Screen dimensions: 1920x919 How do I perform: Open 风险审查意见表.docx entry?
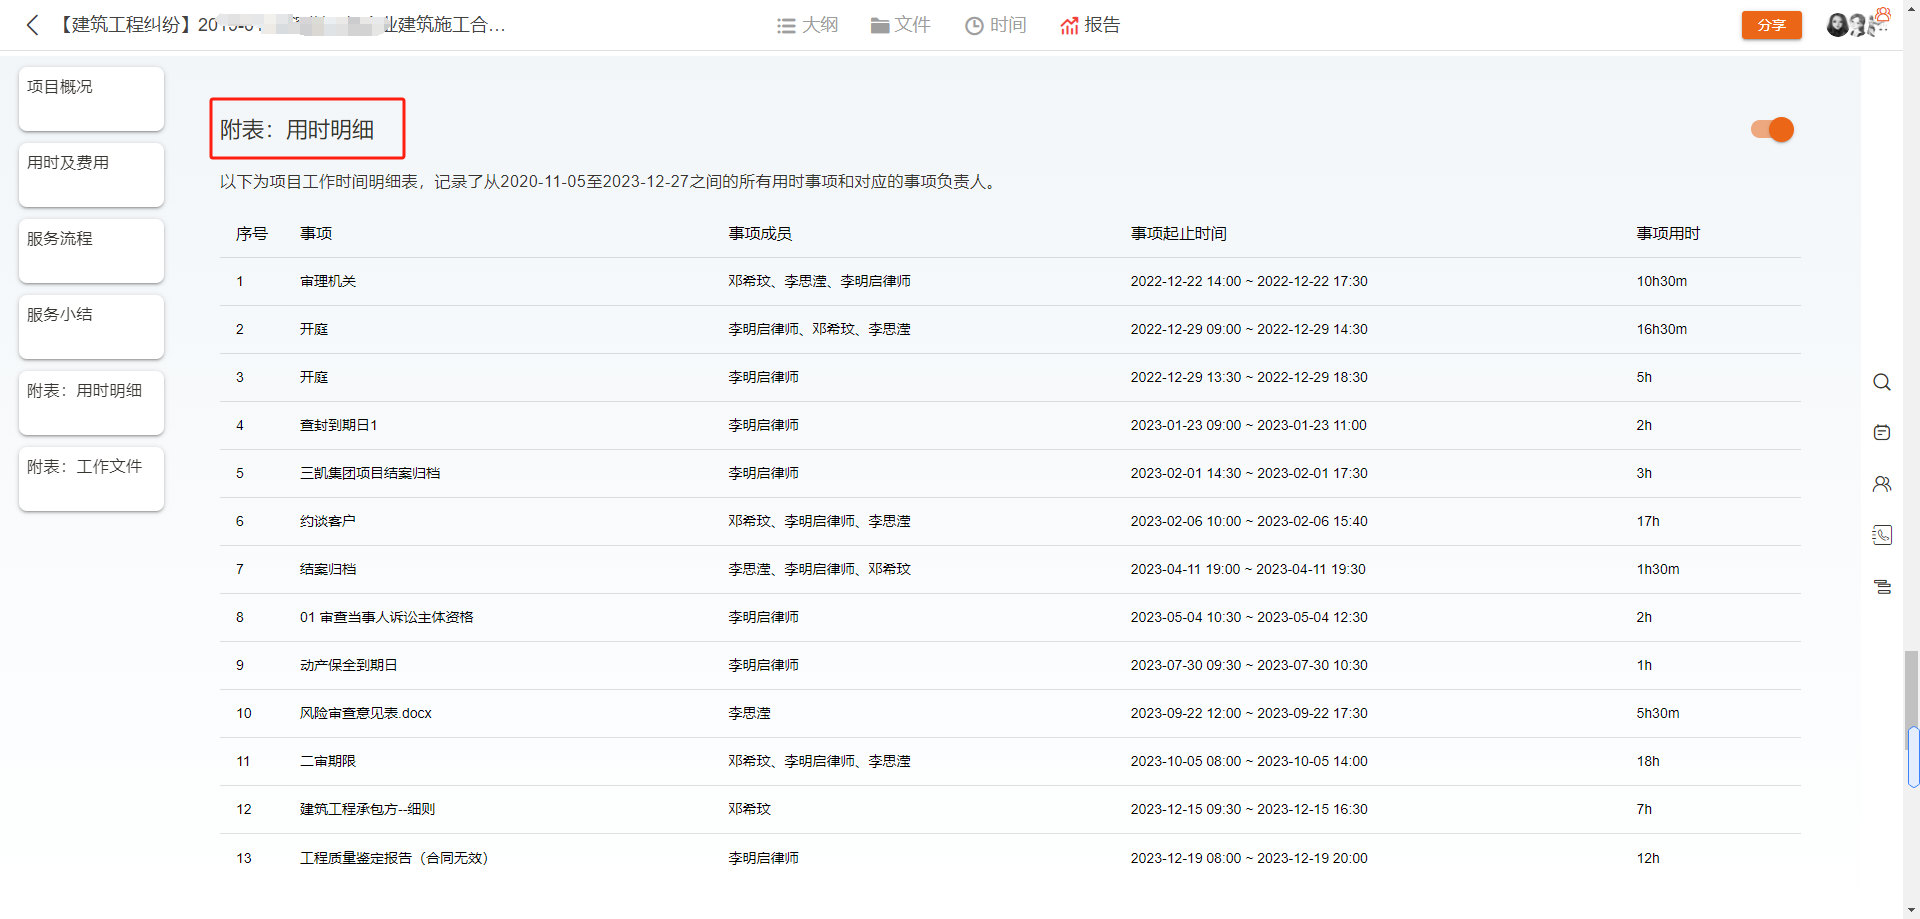tap(366, 714)
